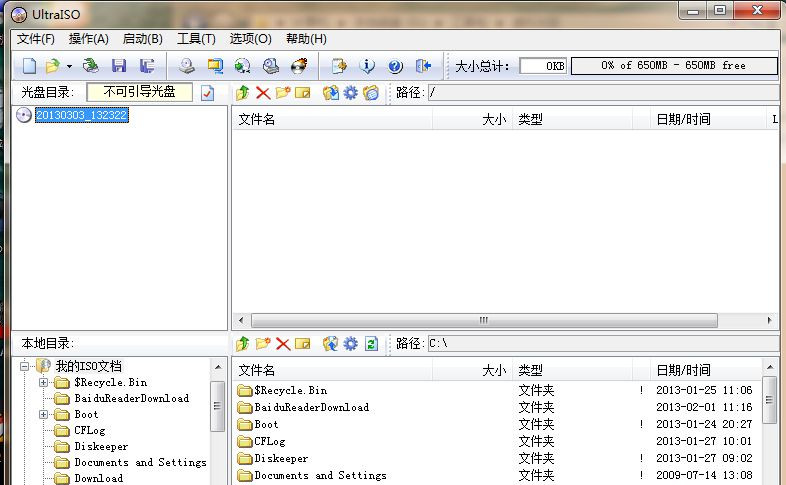The width and height of the screenshot is (786, 485).
Task: Expand the Open icon dropdown arrow
Action: (x=69, y=66)
